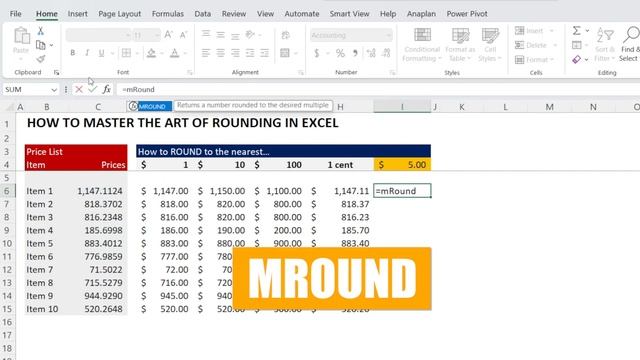The height and width of the screenshot is (360, 640).
Task: Open the Clipboard pane launcher
Action: [56, 73]
